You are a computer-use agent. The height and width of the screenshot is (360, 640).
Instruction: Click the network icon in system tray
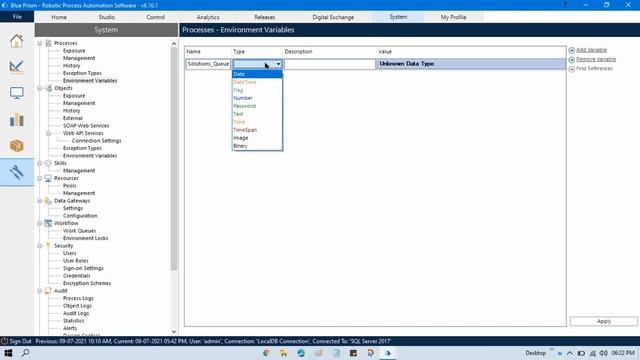[x=593, y=353]
